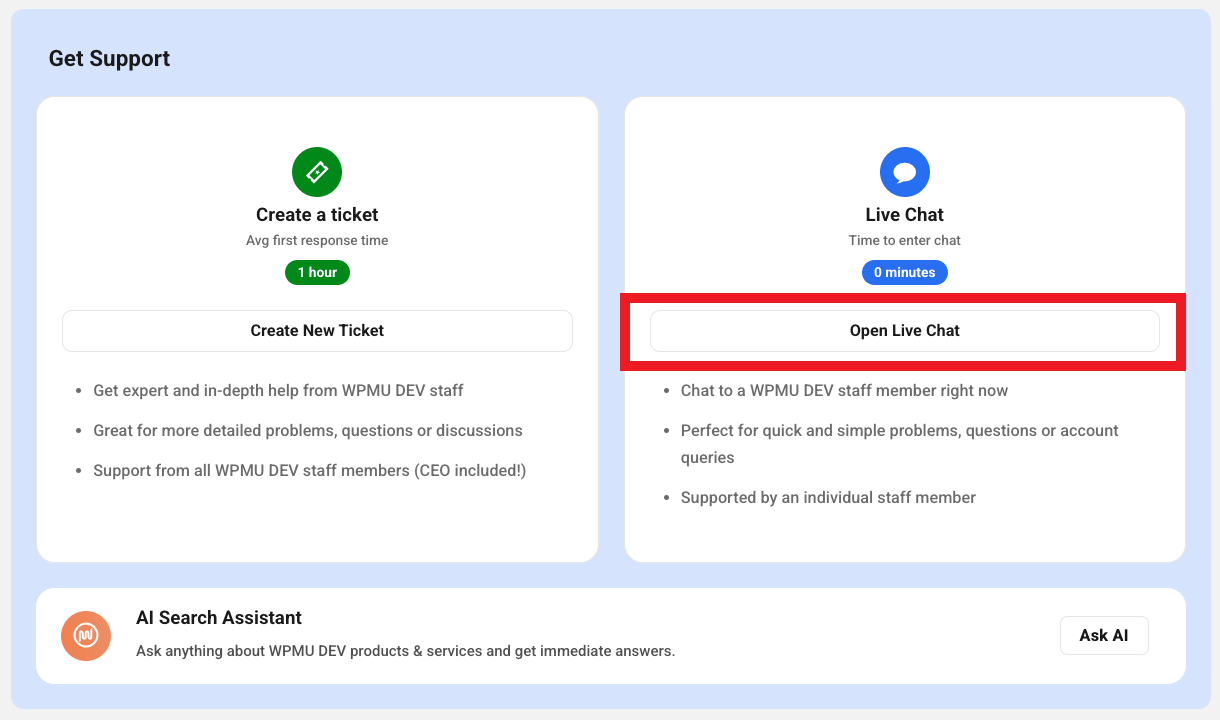Image resolution: width=1220 pixels, height=720 pixels.
Task: Select the "Create a ticket" heading
Action: pyautogui.click(x=317, y=215)
